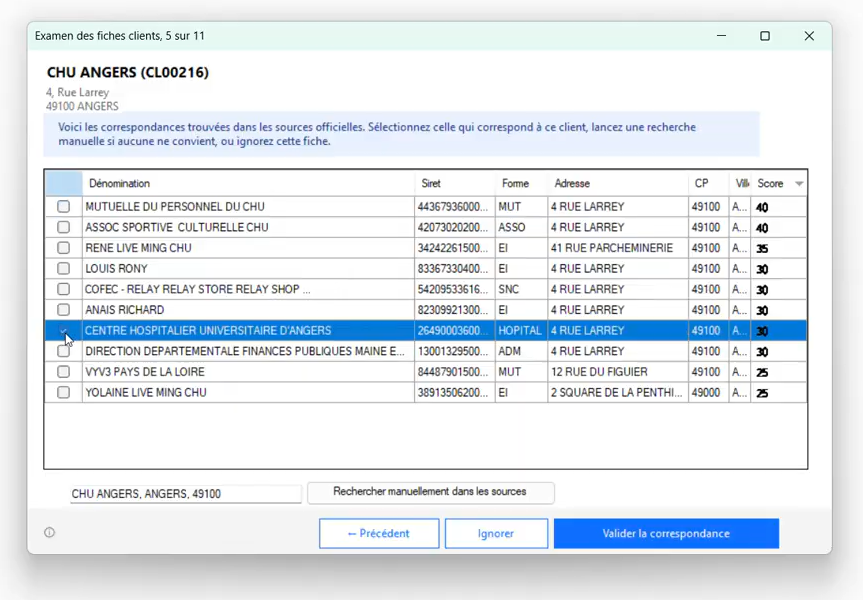Minimize the Examen des fiches clients window
Image resolution: width=863 pixels, height=600 pixels.
click(x=722, y=36)
